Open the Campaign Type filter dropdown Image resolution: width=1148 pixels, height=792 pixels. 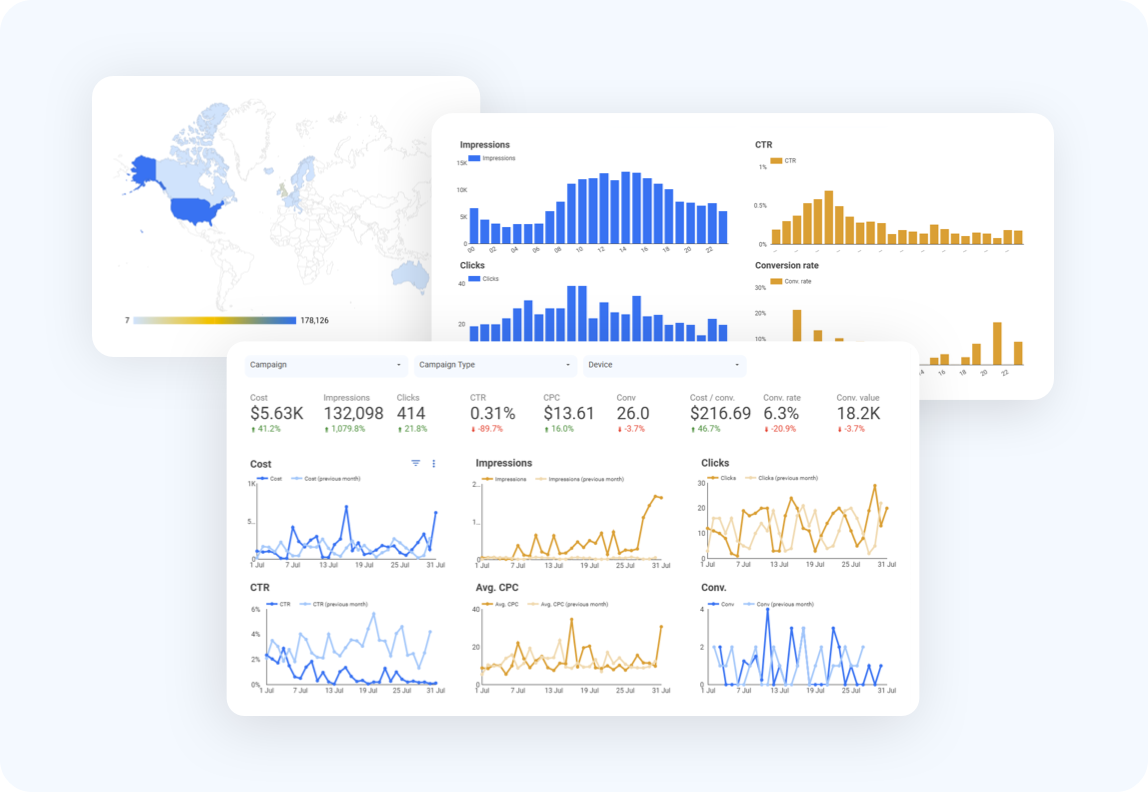pyautogui.click(x=495, y=365)
